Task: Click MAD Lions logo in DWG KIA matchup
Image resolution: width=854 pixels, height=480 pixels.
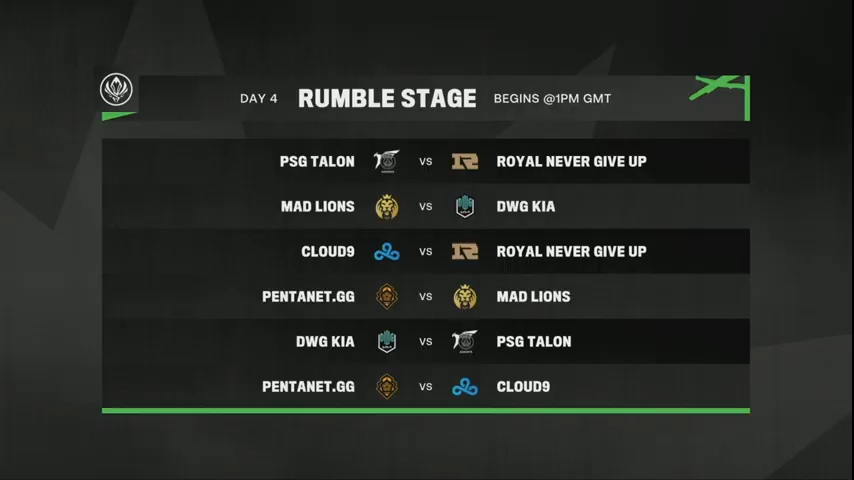Action: (x=386, y=206)
